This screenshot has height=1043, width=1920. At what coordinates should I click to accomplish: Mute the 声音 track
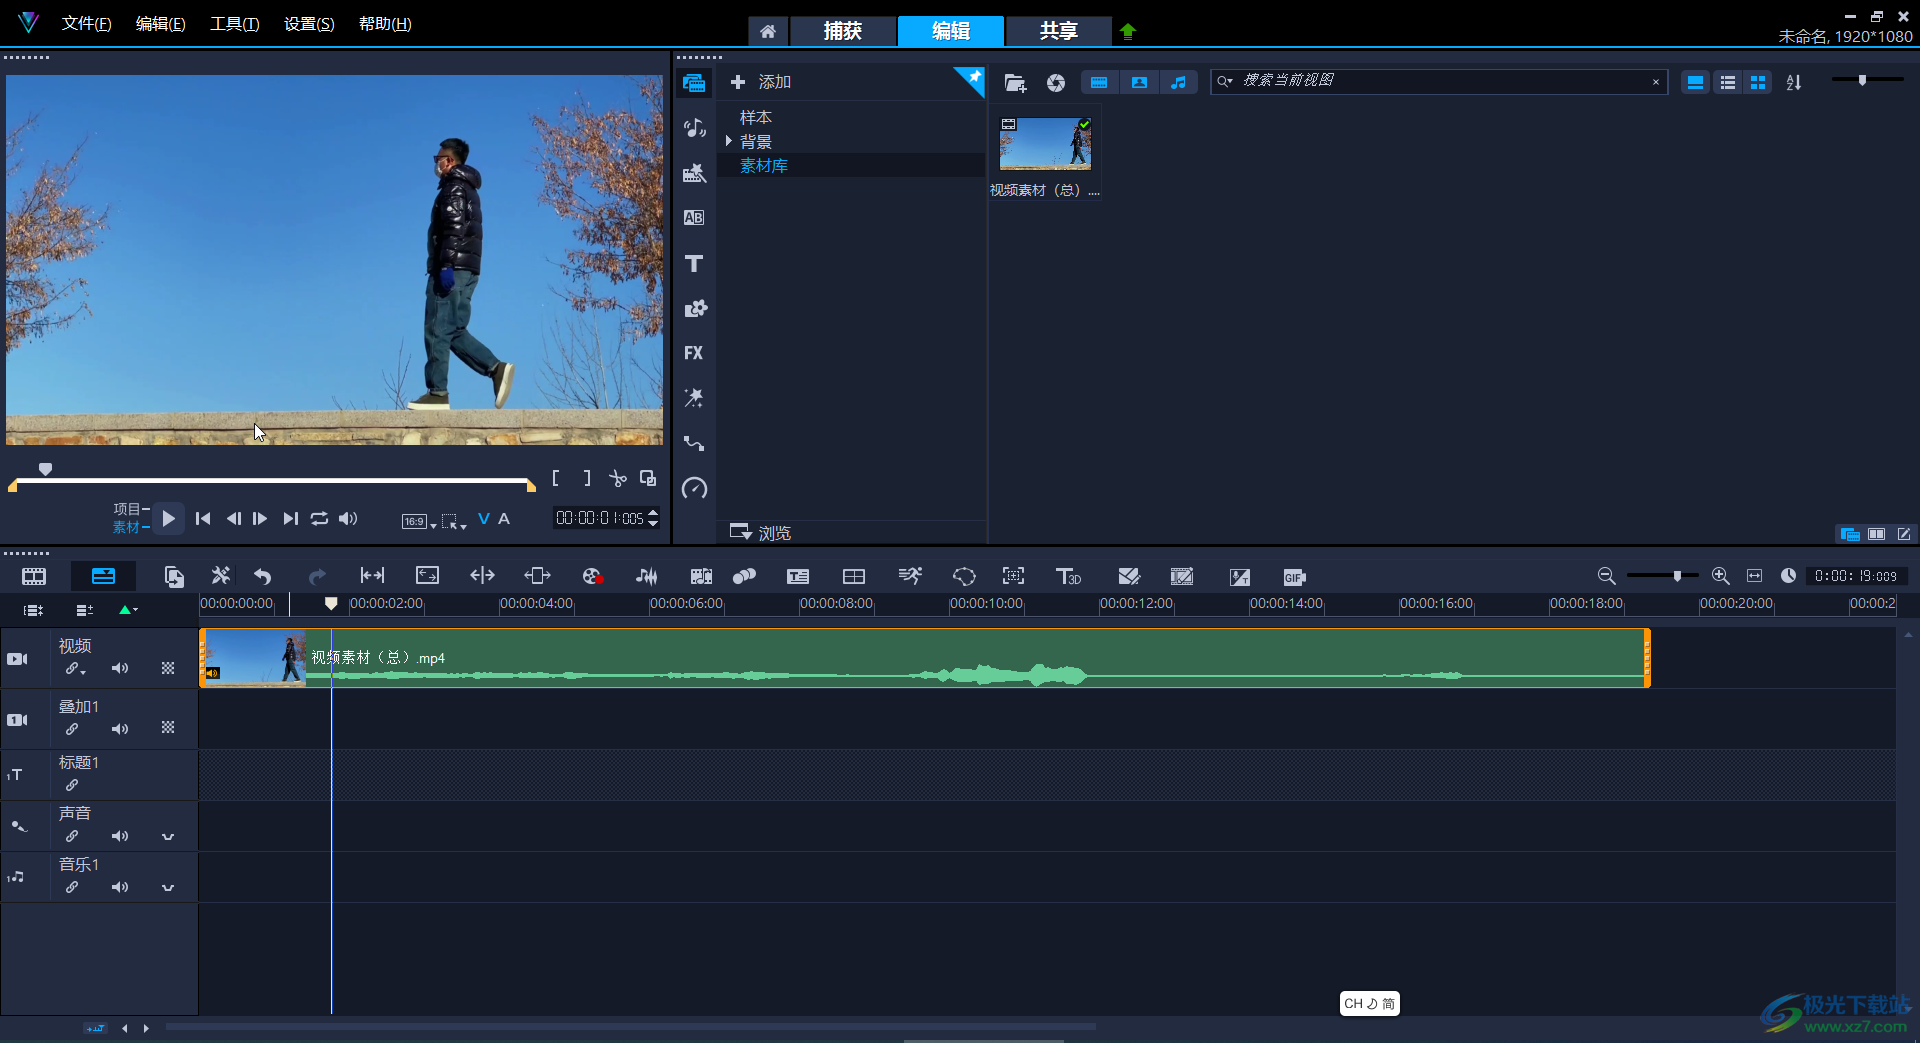[x=120, y=836]
